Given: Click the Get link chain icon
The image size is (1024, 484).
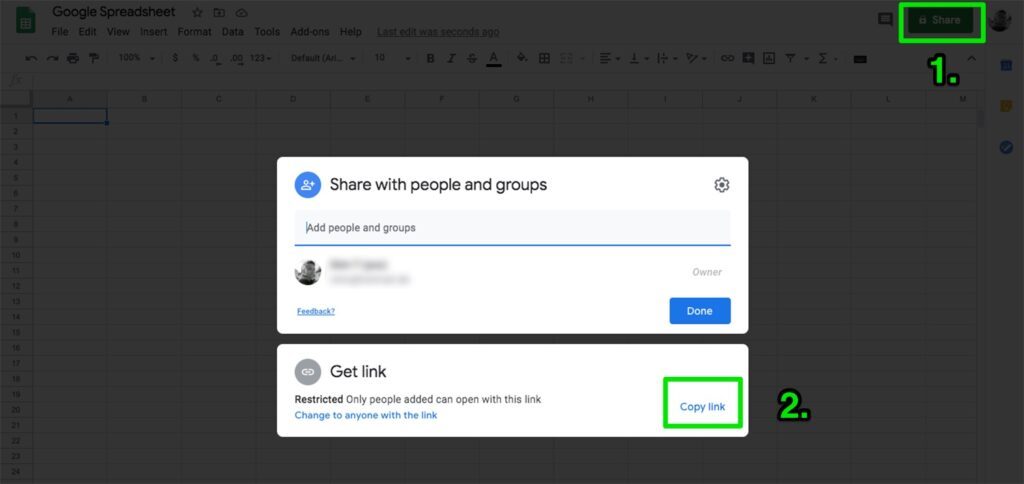Looking at the screenshot, I should point(308,372).
